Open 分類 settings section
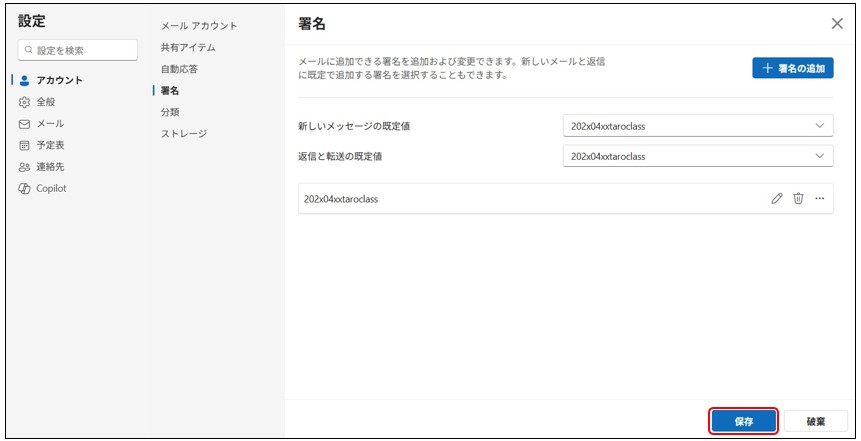Image resolution: width=861 pixels, height=441 pixels. 170,112
